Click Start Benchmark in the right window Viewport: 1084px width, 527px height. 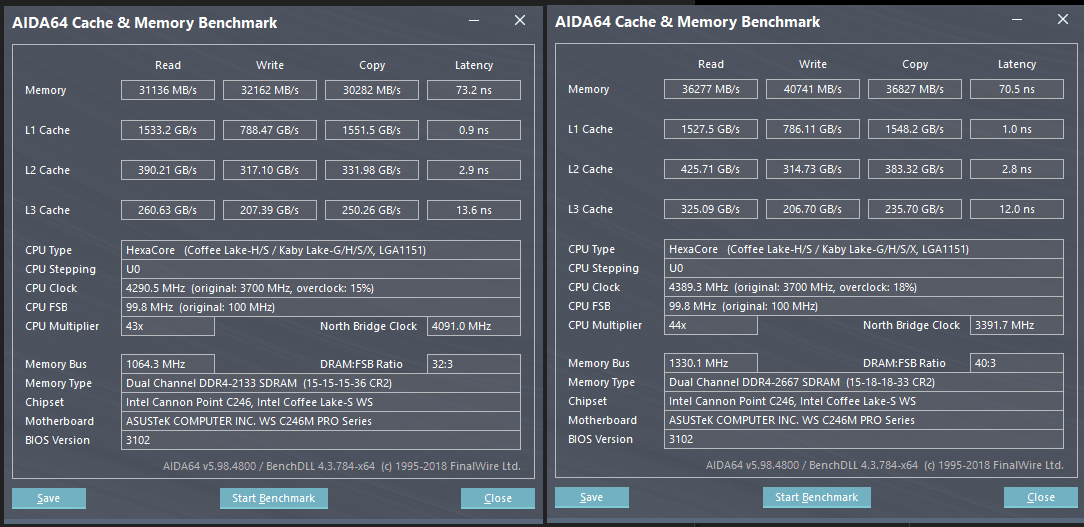pyautogui.click(x=816, y=497)
